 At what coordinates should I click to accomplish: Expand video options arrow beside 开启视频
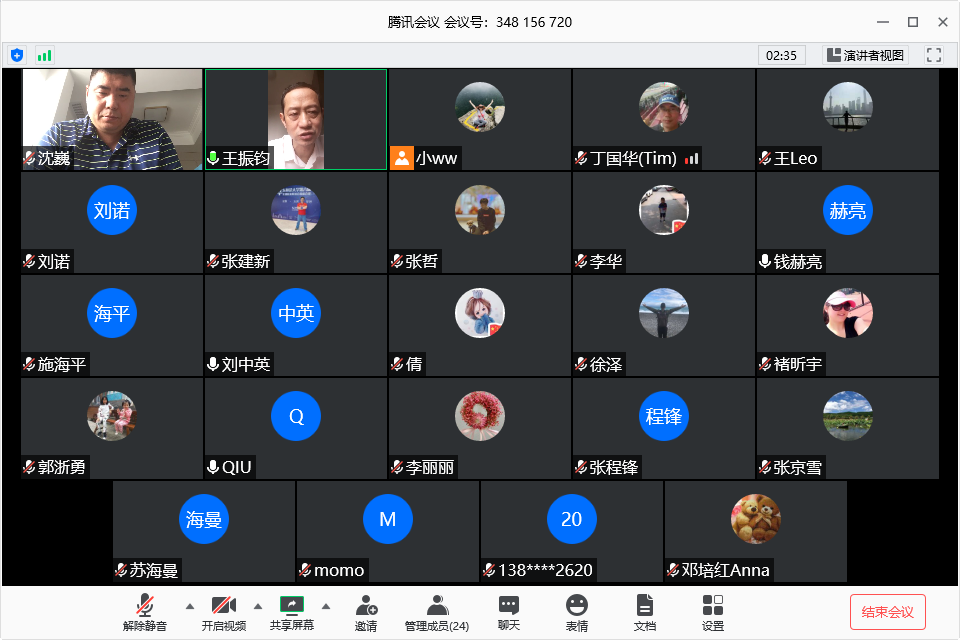tap(257, 606)
